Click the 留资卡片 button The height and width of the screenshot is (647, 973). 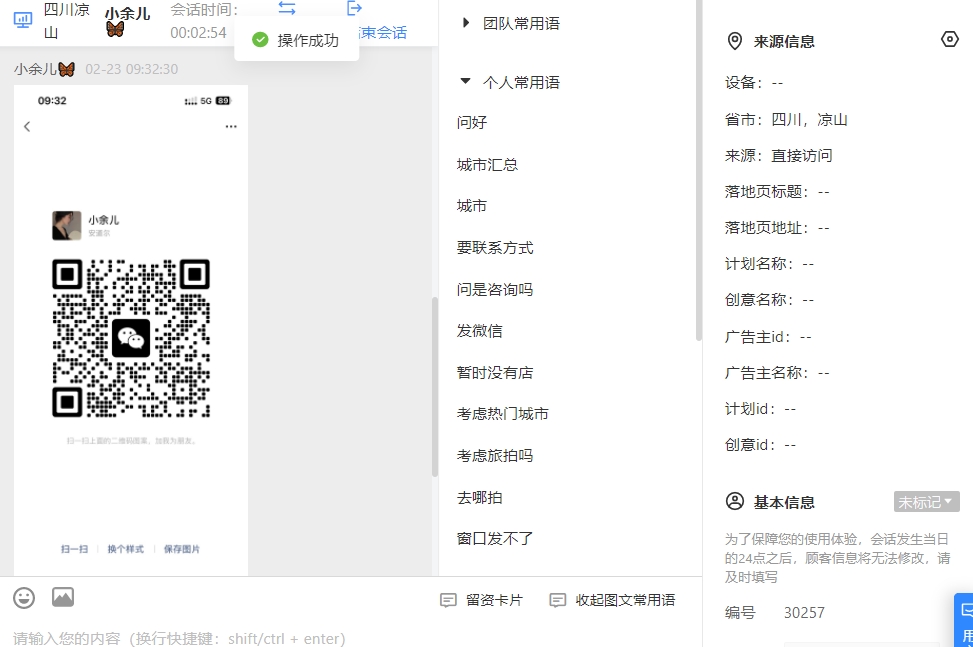[481, 600]
